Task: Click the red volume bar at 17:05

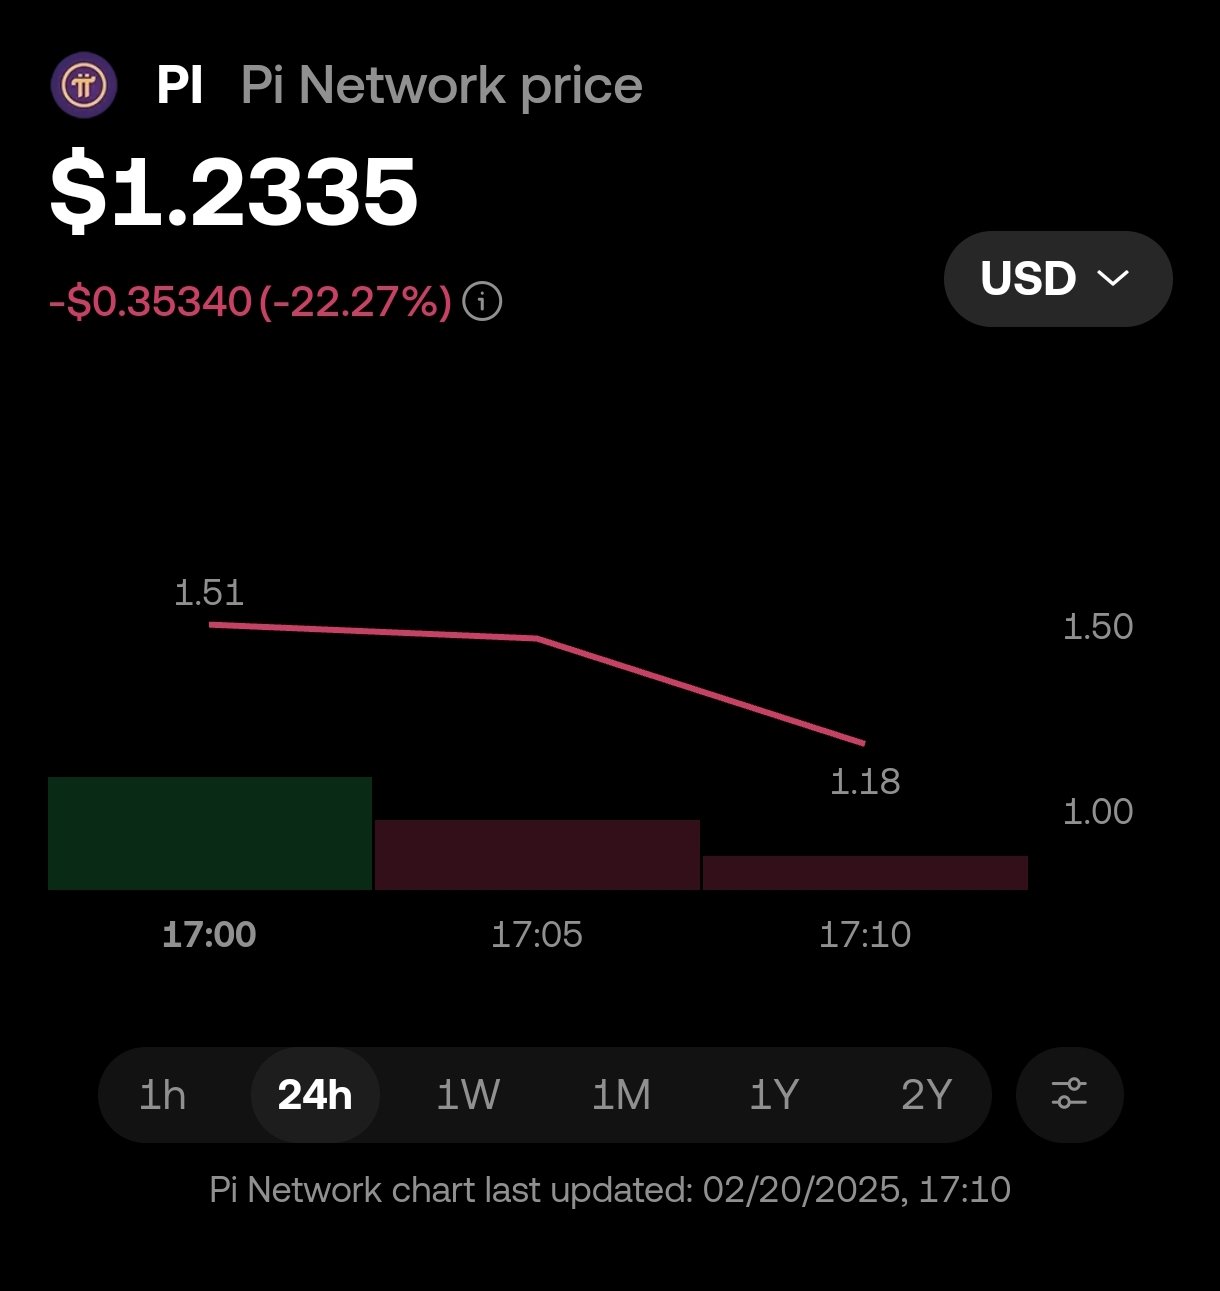Action: pos(537,855)
